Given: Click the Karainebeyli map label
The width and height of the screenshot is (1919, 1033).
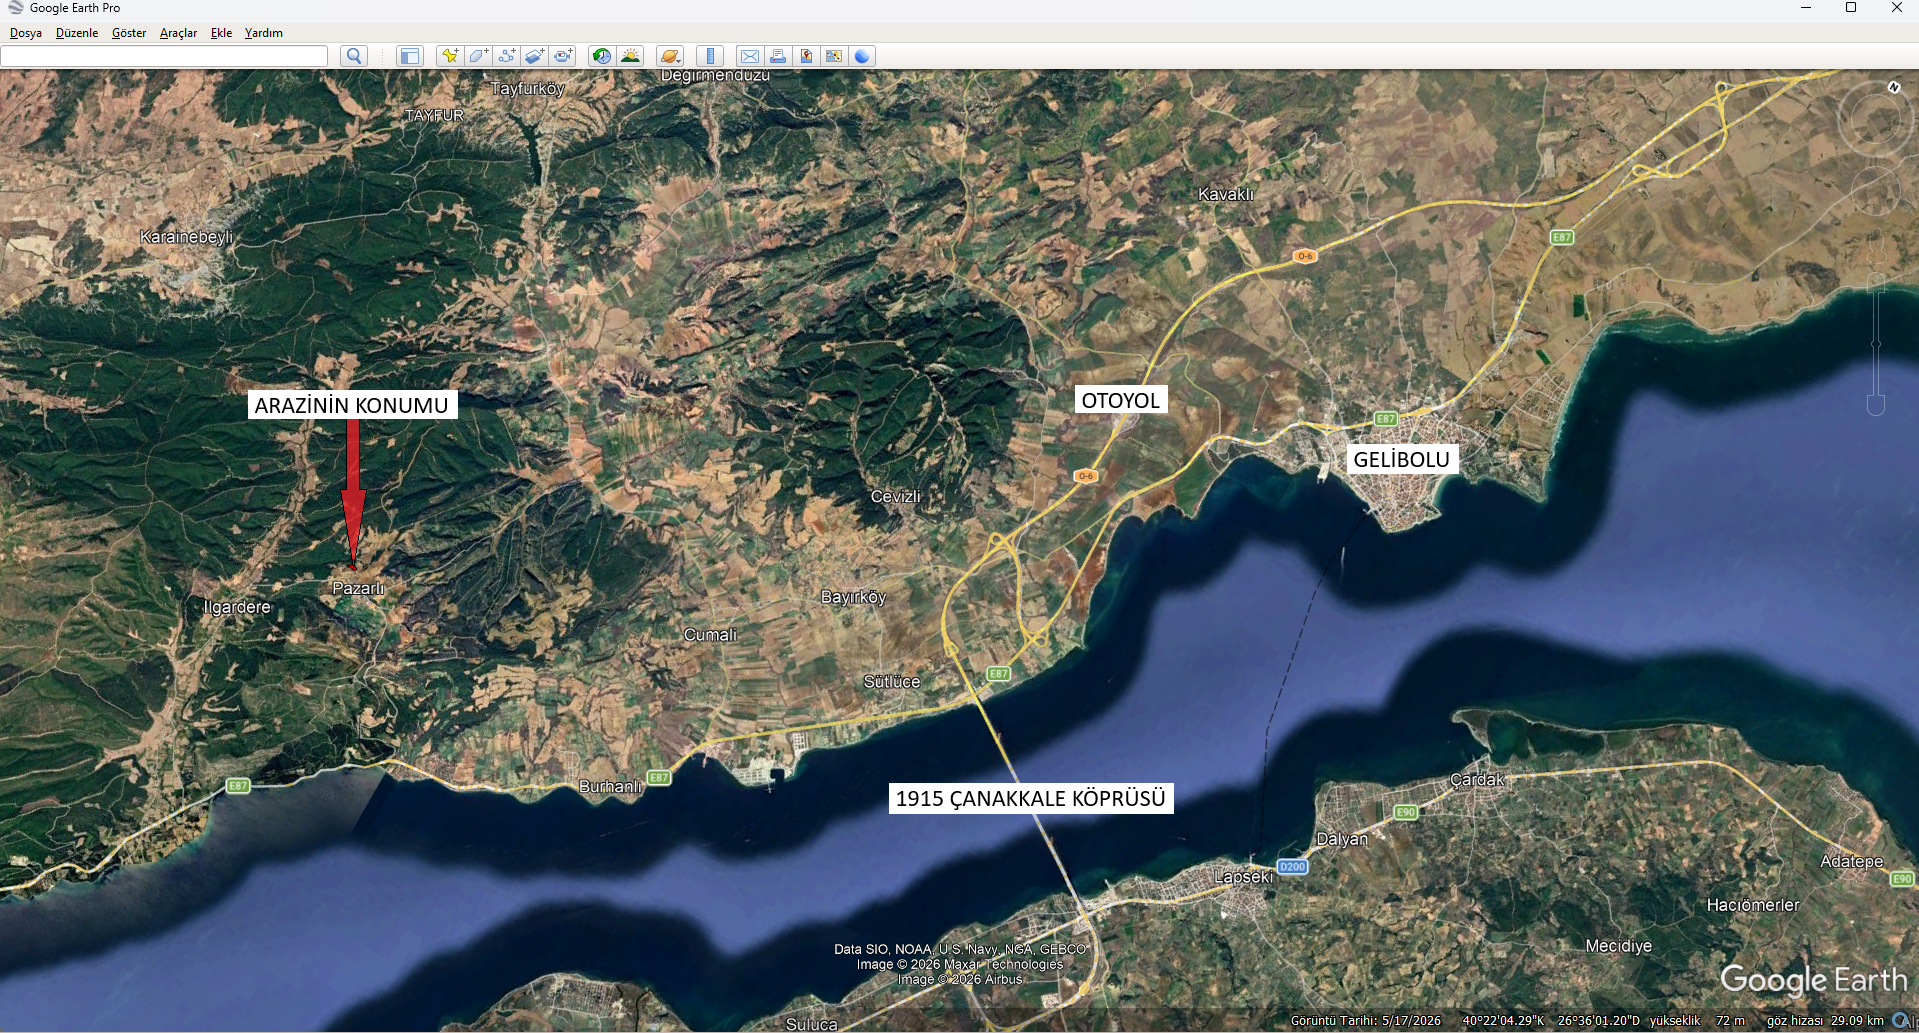Looking at the screenshot, I should (x=187, y=237).
